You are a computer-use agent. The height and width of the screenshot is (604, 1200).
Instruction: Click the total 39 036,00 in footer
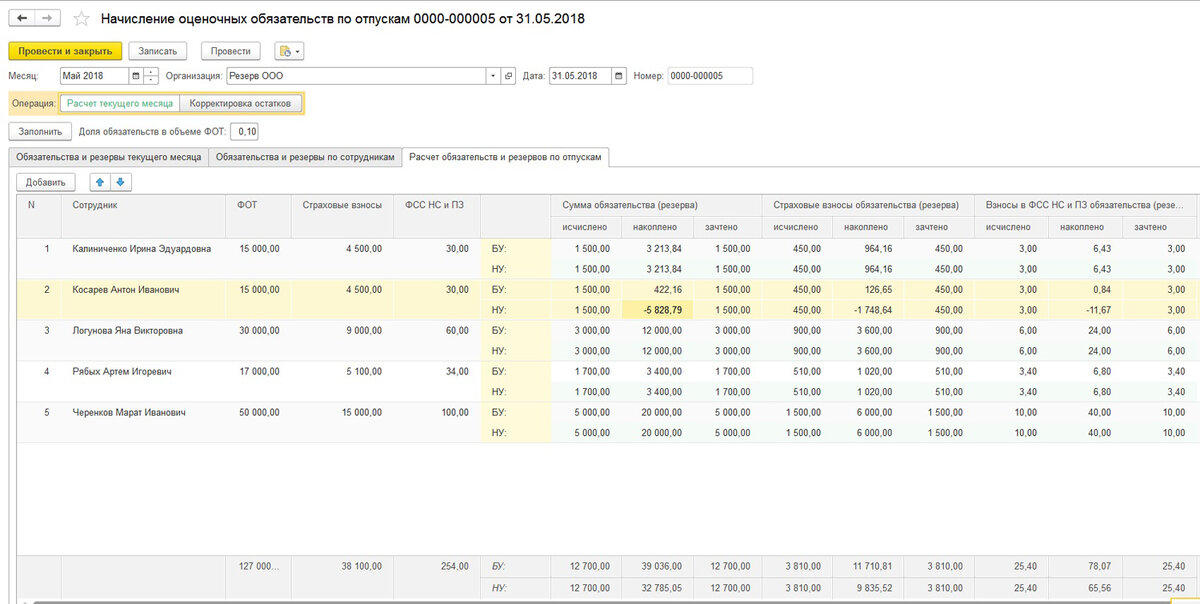click(656, 566)
